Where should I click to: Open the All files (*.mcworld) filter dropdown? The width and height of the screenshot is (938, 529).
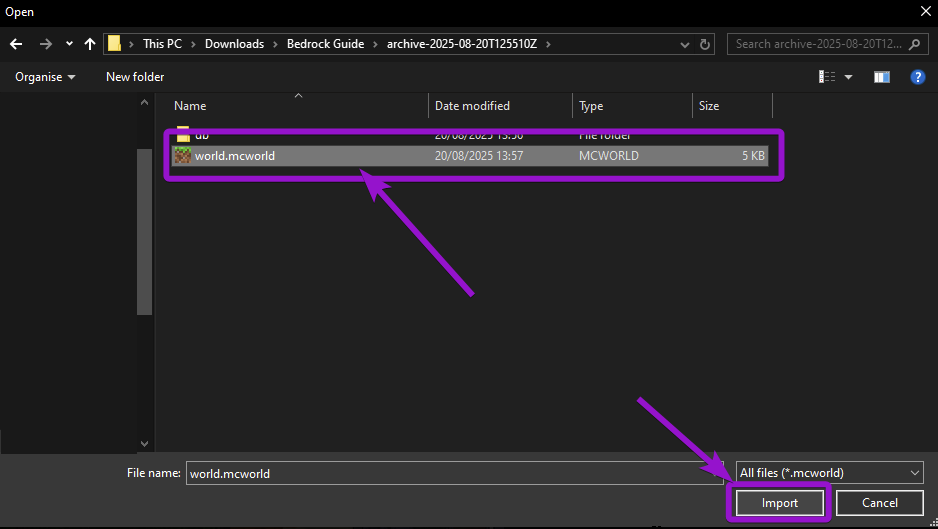[829, 473]
